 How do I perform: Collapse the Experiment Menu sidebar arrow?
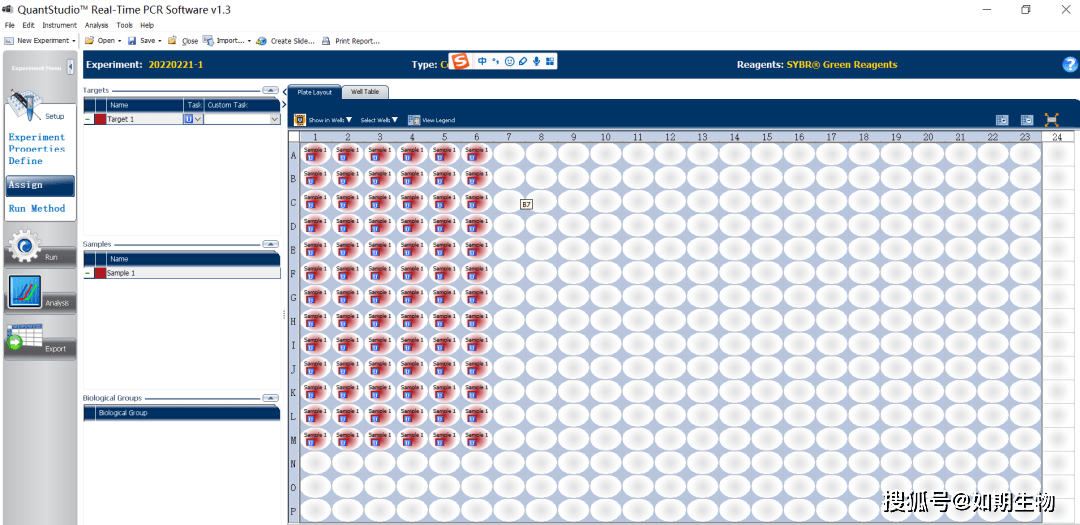tap(68, 68)
